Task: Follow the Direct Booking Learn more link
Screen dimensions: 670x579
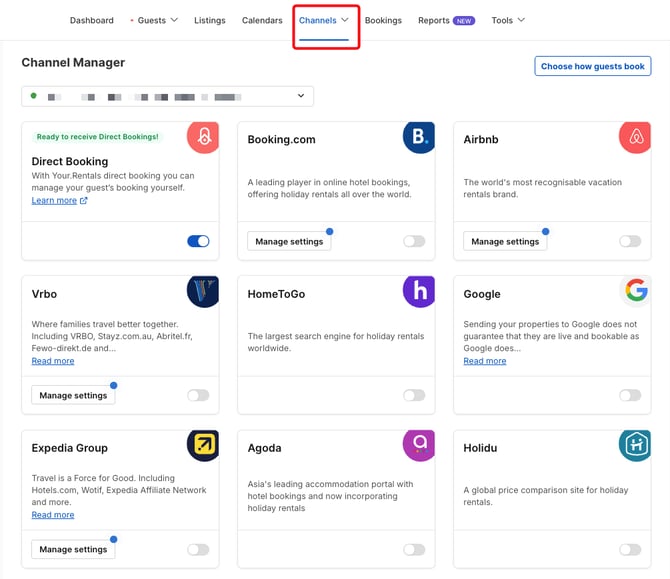Action: [x=54, y=200]
